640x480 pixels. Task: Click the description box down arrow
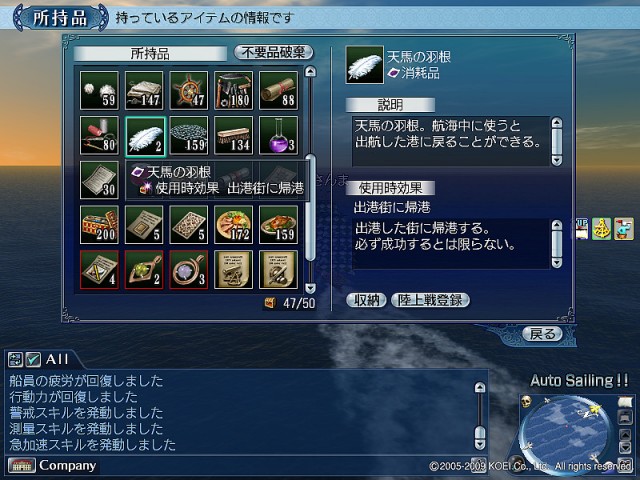click(557, 160)
